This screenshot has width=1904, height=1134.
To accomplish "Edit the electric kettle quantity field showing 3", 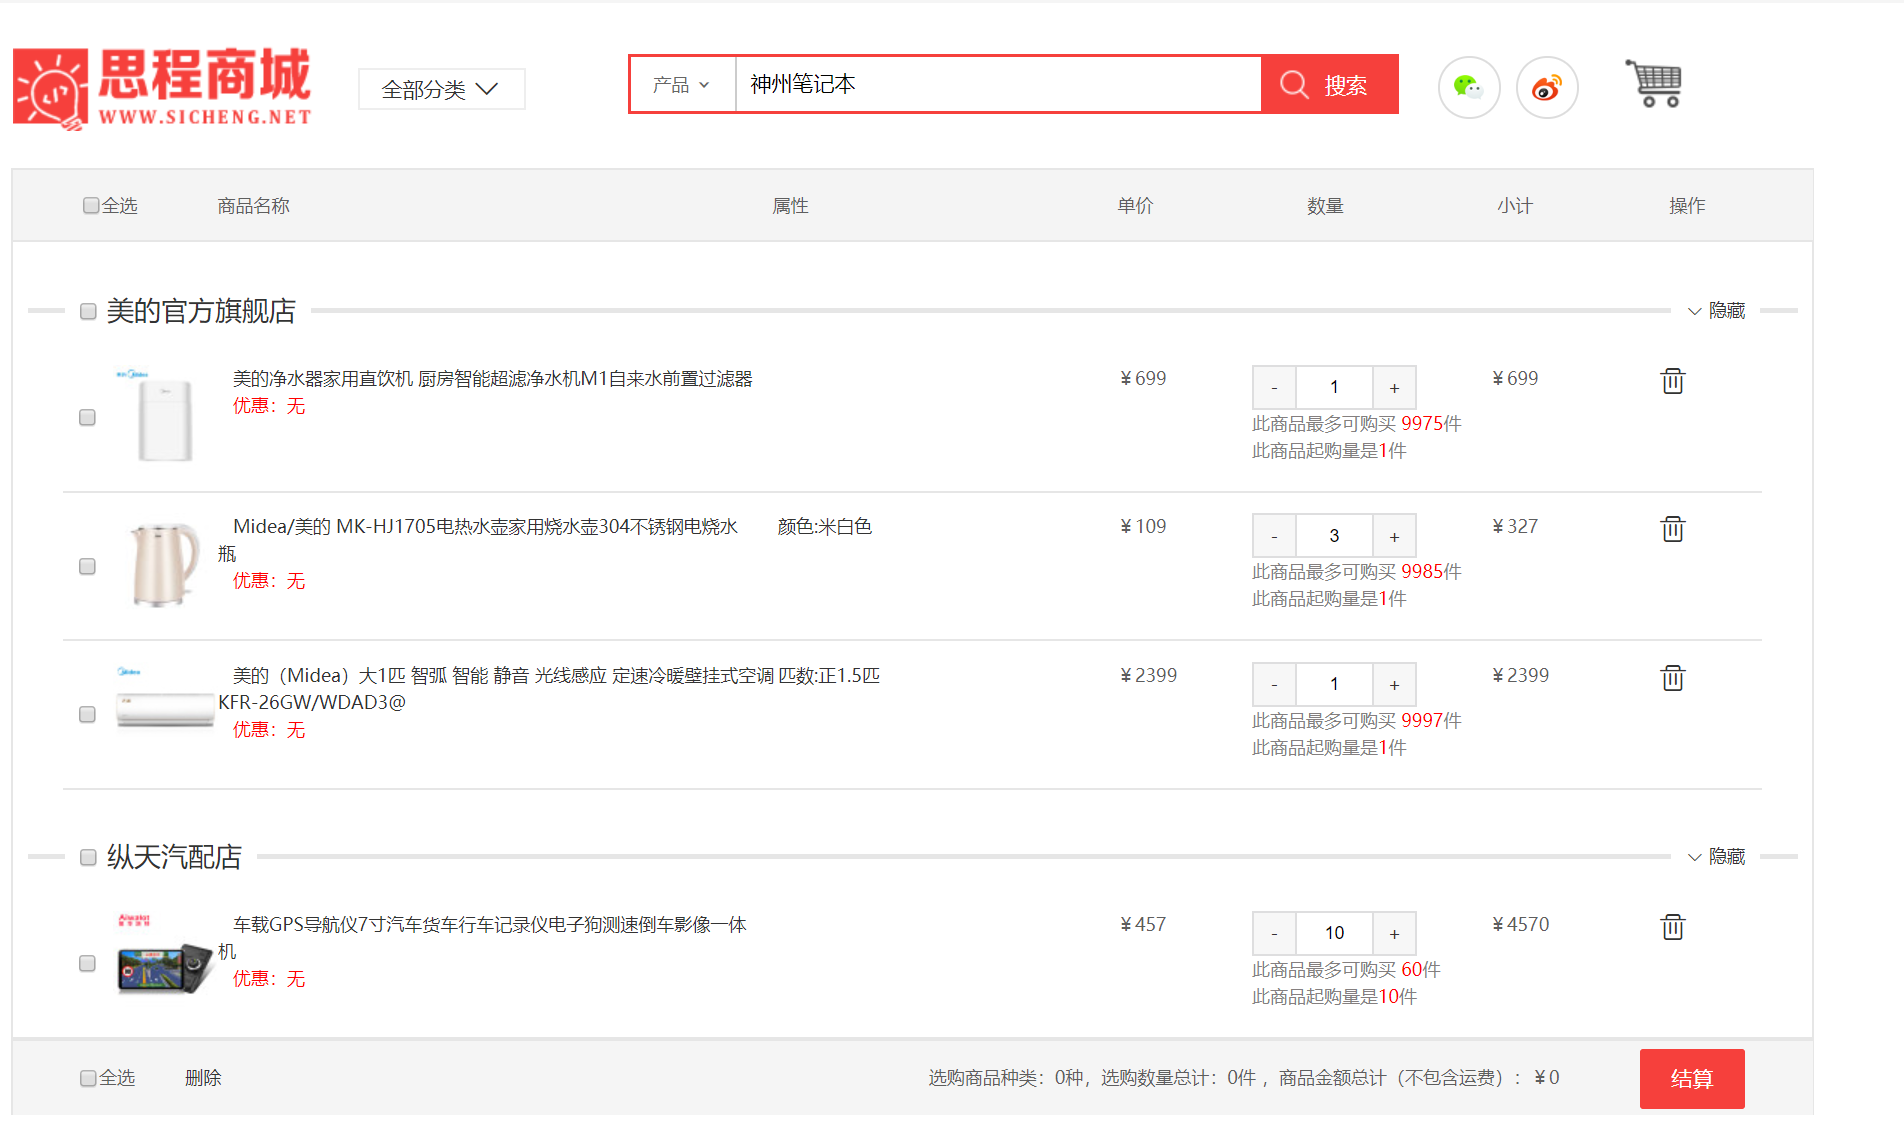I will click(1334, 536).
